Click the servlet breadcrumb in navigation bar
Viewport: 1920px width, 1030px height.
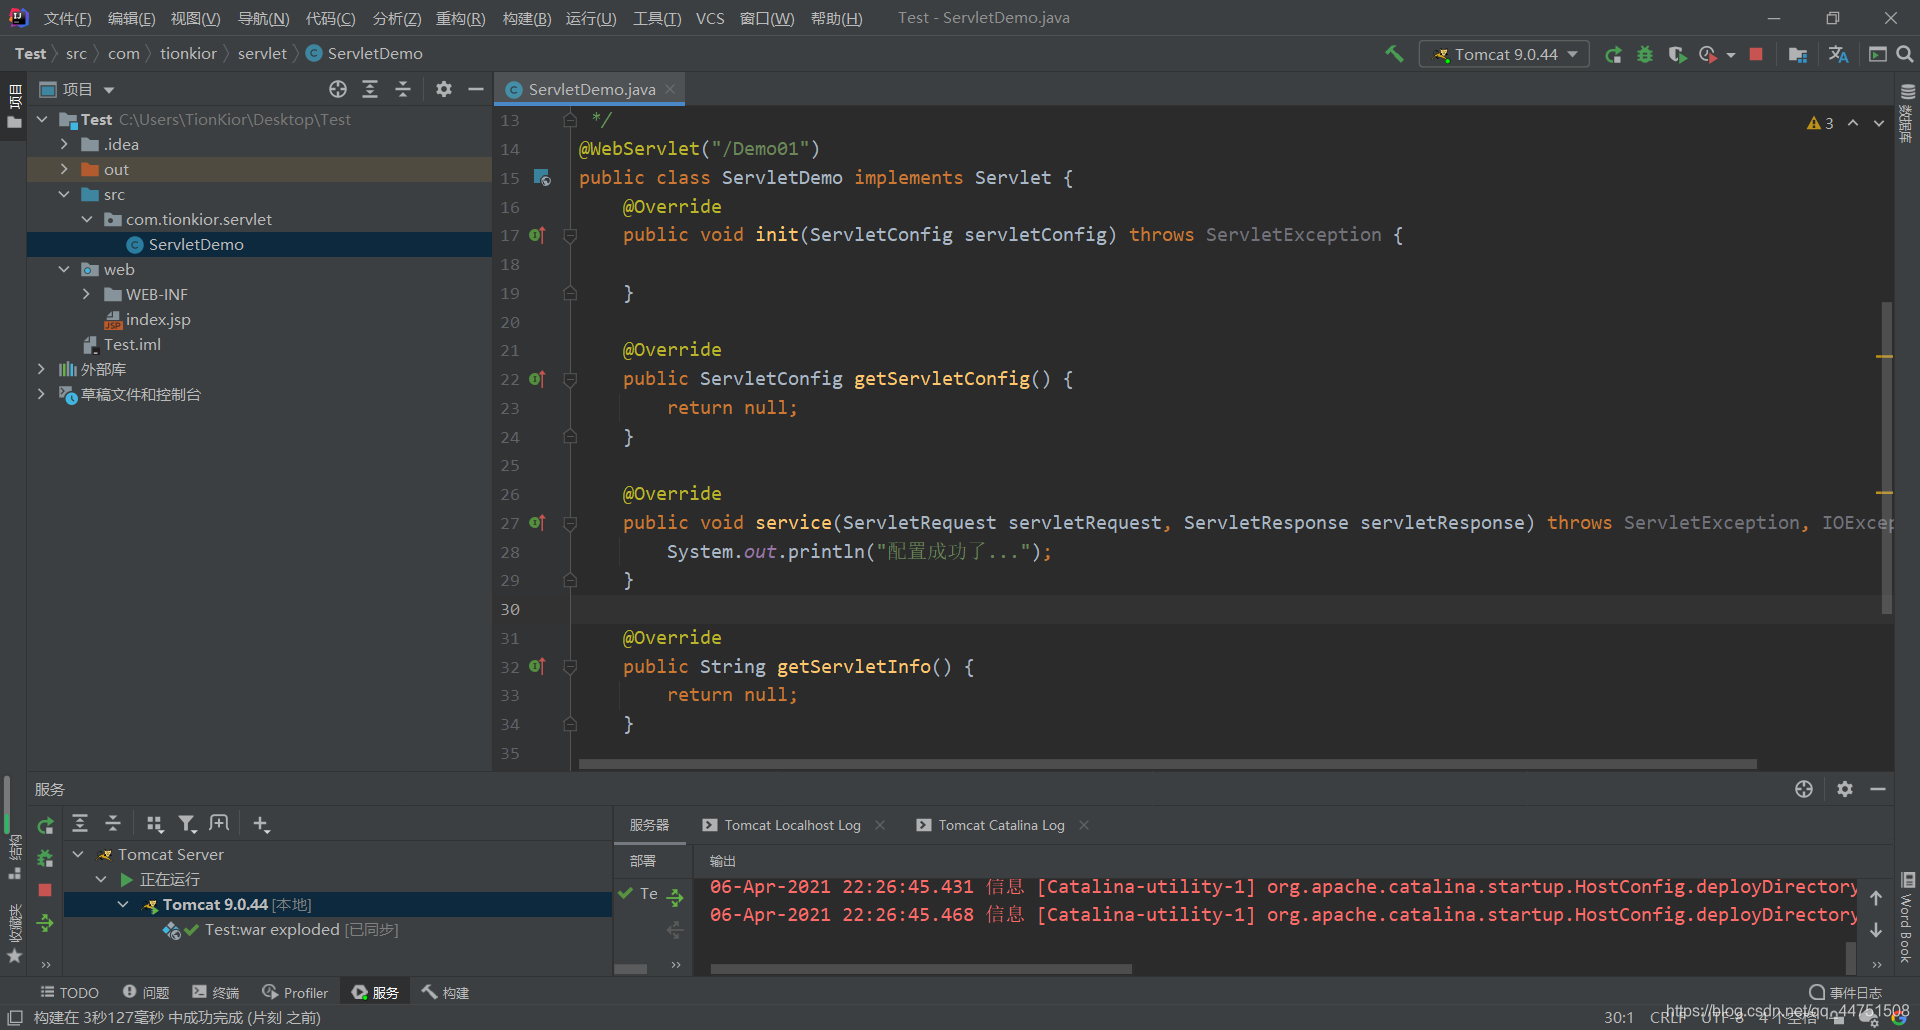(x=262, y=54)
